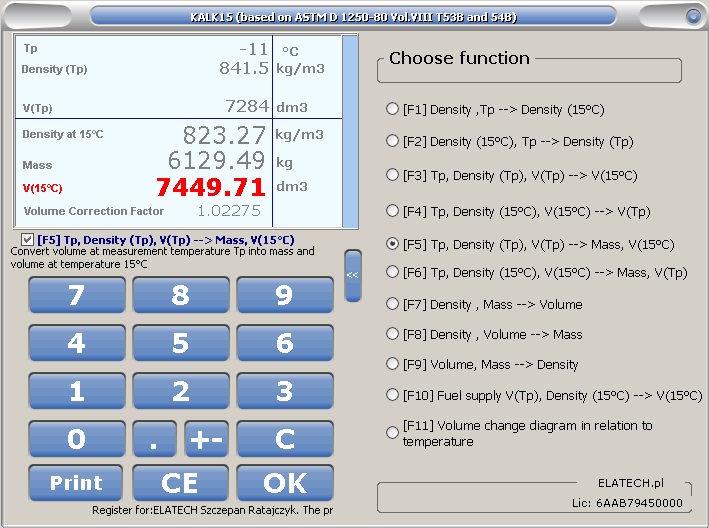Confirm with the OK button
709x528 pixels.
(285, 483)
